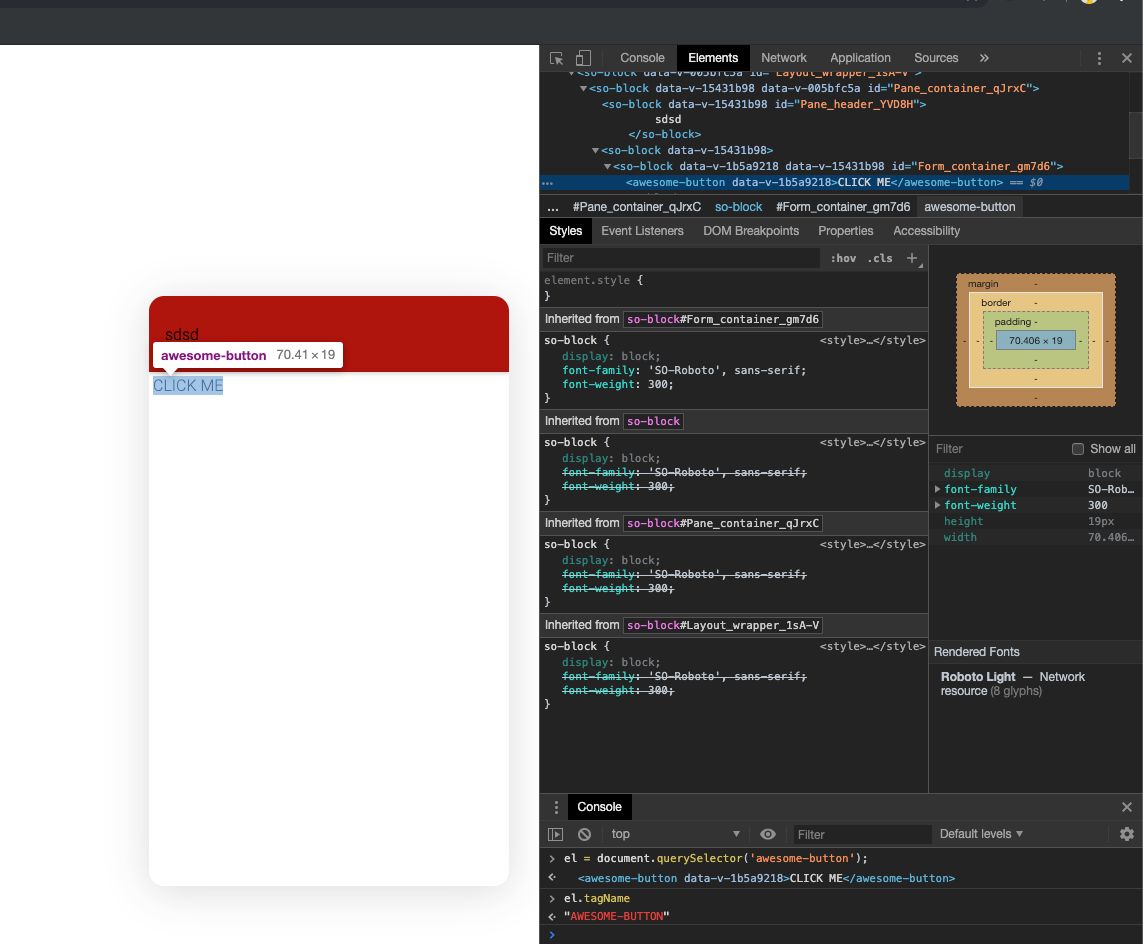The width and height of the screenshot is (1143, 944).
Task: Focus the computed styles Filter input
Action: click(x=999, y=449)
